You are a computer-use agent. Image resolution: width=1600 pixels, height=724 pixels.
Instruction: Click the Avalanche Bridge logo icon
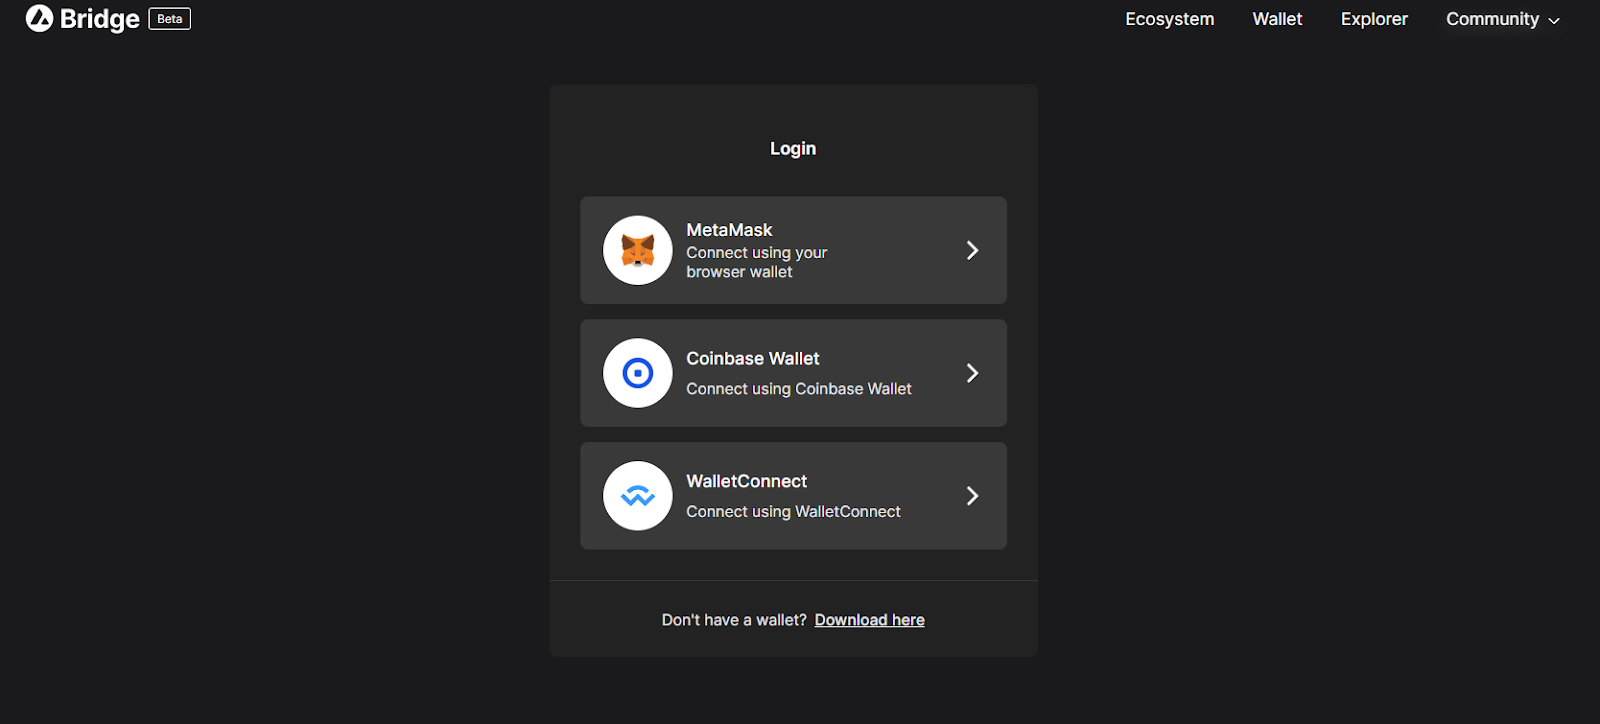point(39,18)
